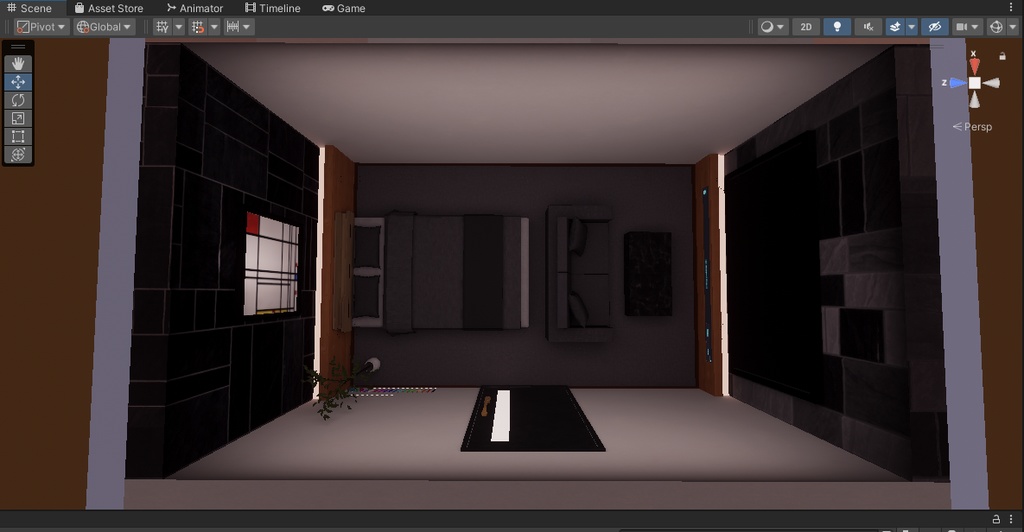This screenshot has height=532, width=1024.
Task: Open the scene camera dropdown arrow
Action: click(975, 27)
